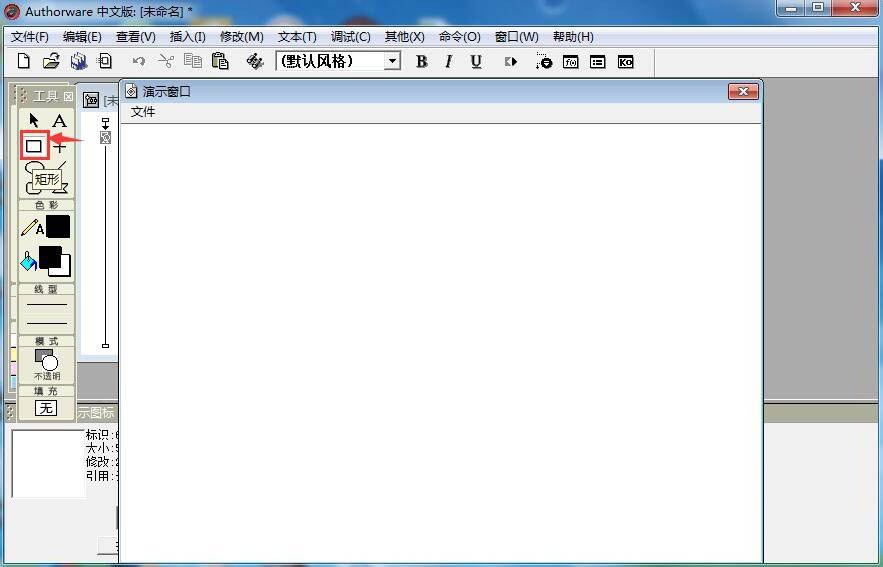
Task: Open the 编辑(E) menu
Action: click(x=82, y=37)
